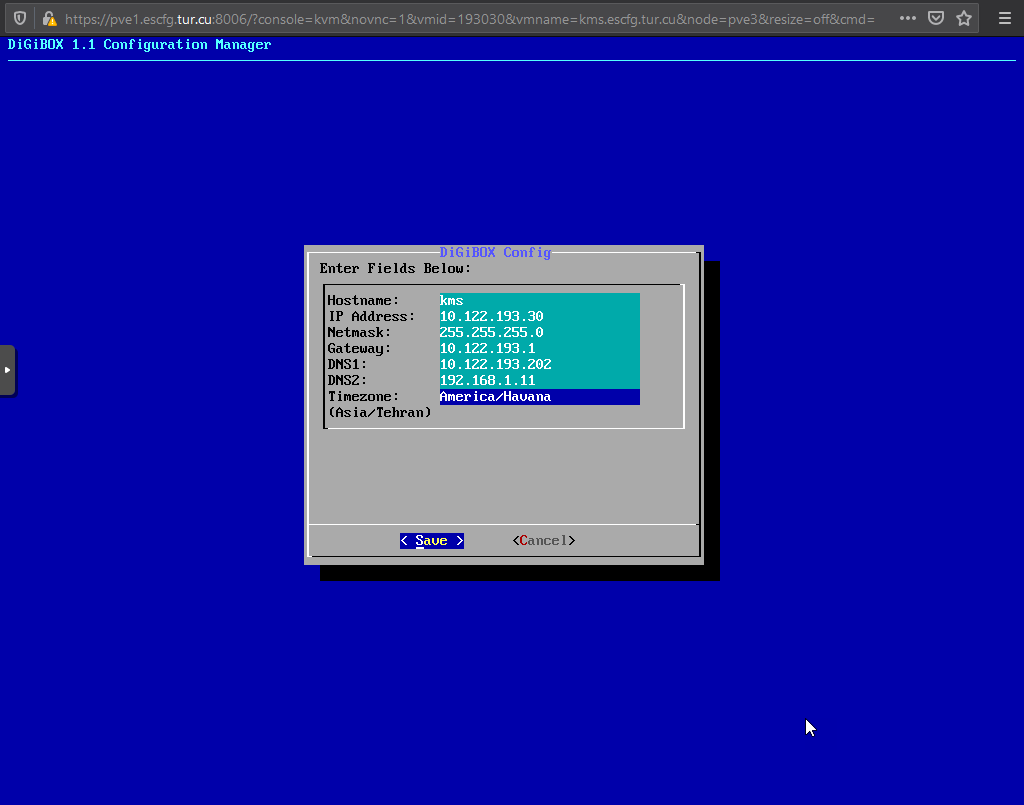The height and width of the screenshot is (805, 1024).
Task: Click the 'DNS1:' label
Action: (347, 364)
